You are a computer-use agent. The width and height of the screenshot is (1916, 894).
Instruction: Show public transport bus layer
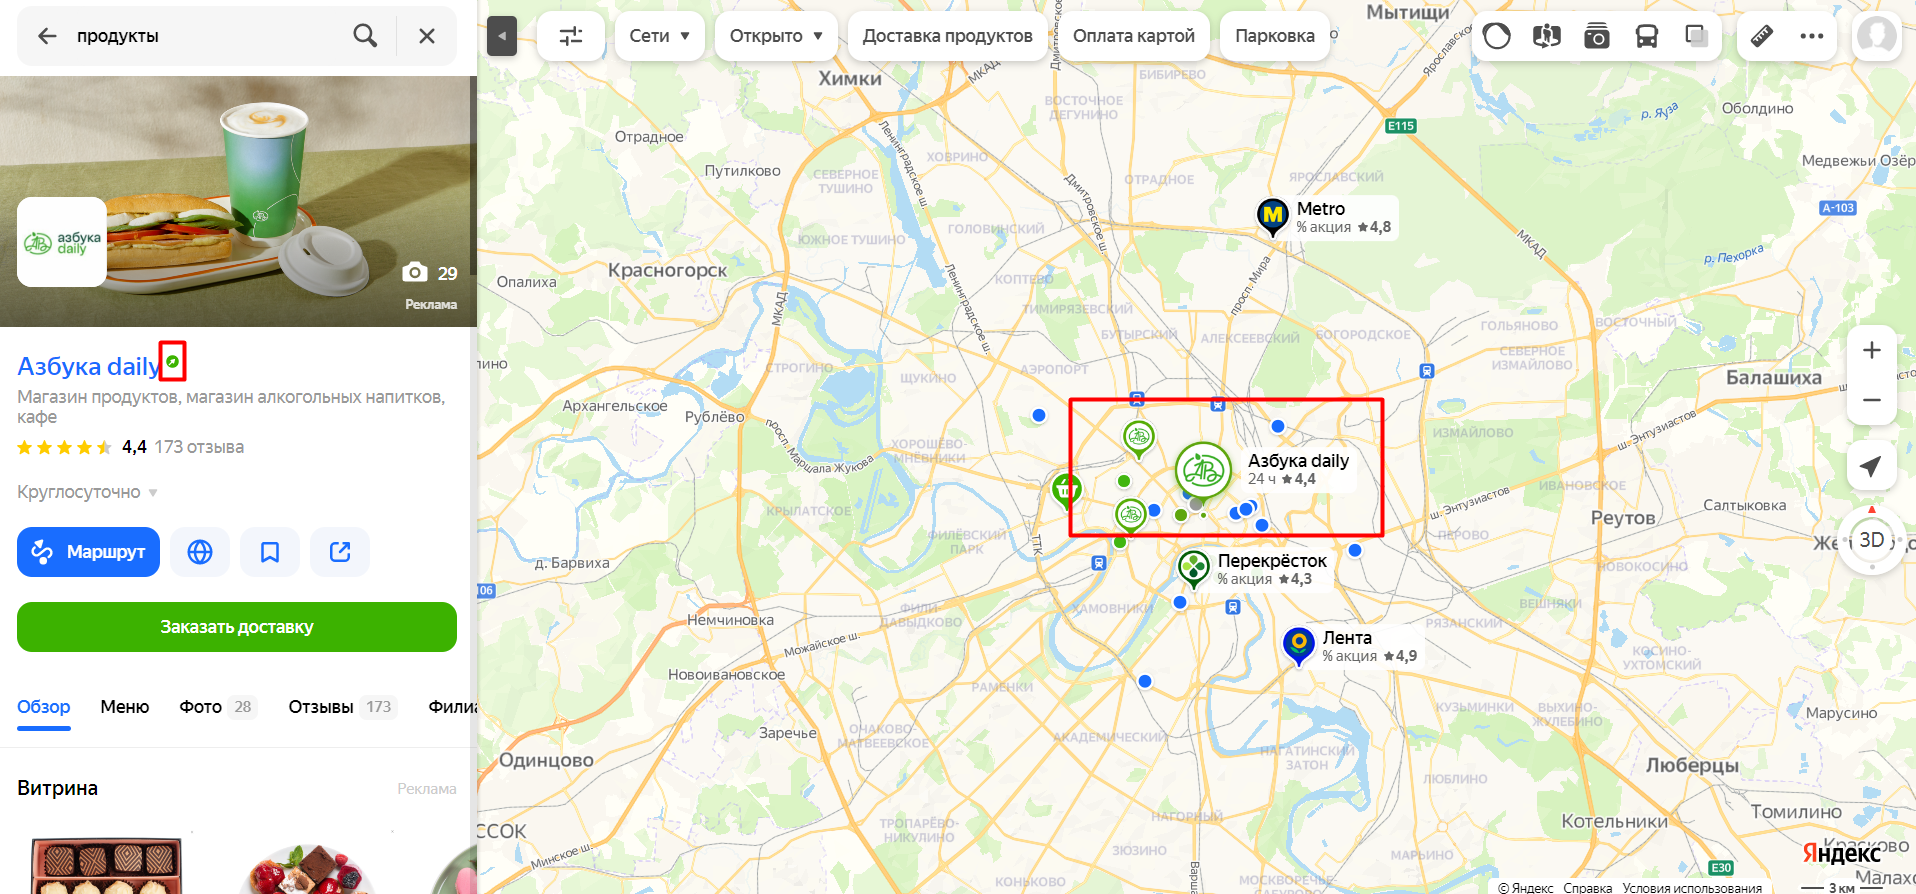pyautogui.click(x=1647, y=36)
